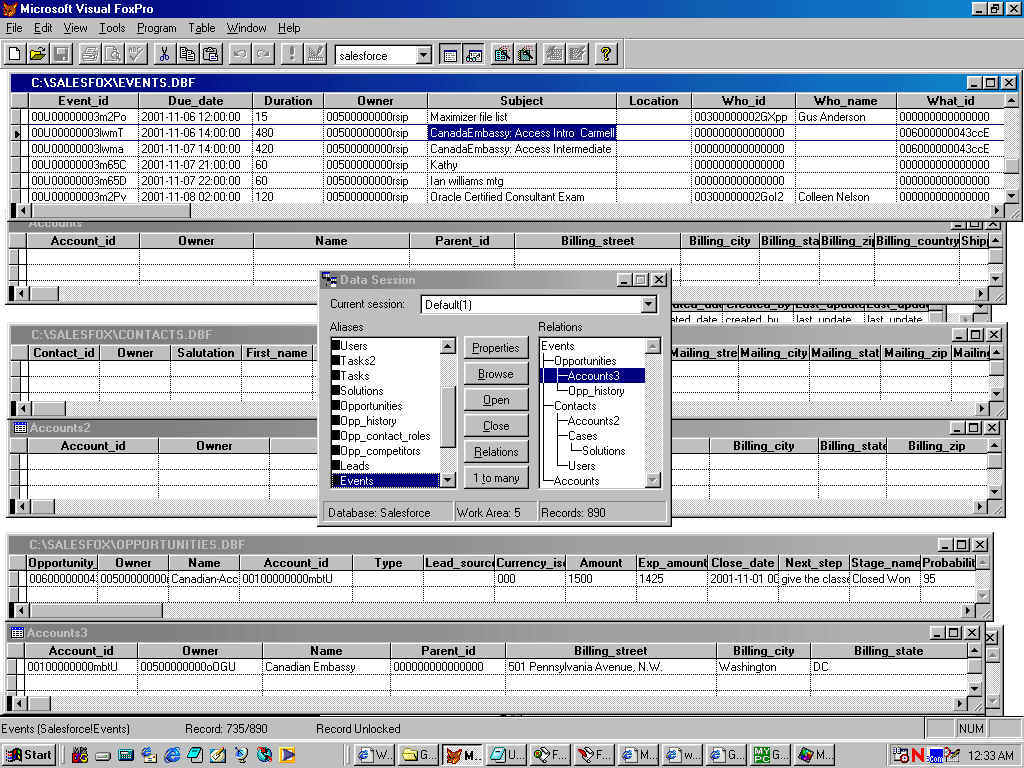The height and width of the screenshot is (768, 1024).
Task: Click the Redo toolbar icon
Action: [x=263, y=54]
